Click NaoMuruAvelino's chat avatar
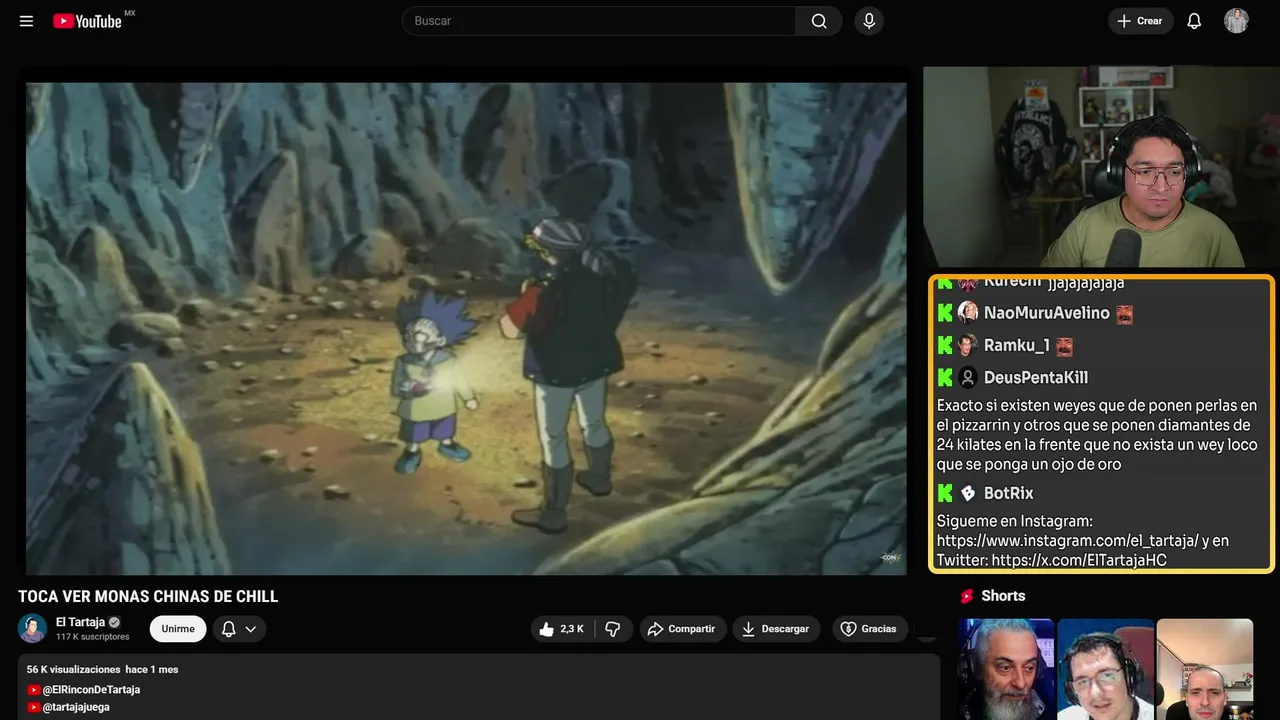The image size is (1280, 720). coord(968,313)
